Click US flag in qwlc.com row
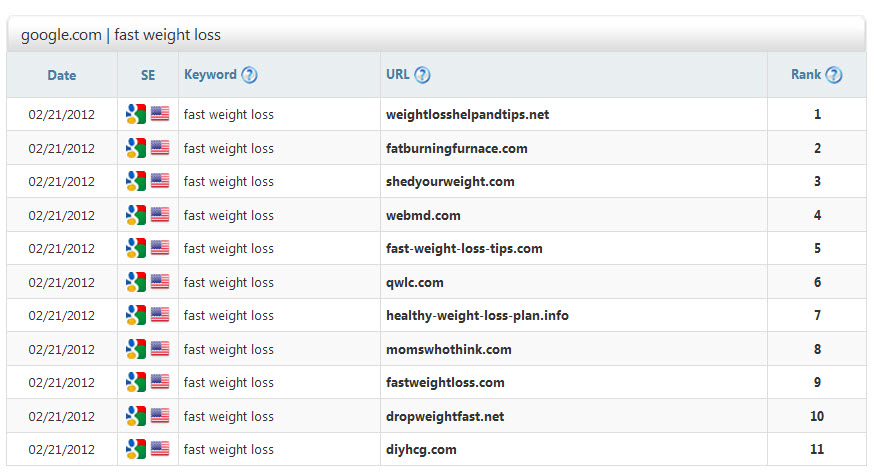This screenshot has height=475, width=874. click(160, 282)
